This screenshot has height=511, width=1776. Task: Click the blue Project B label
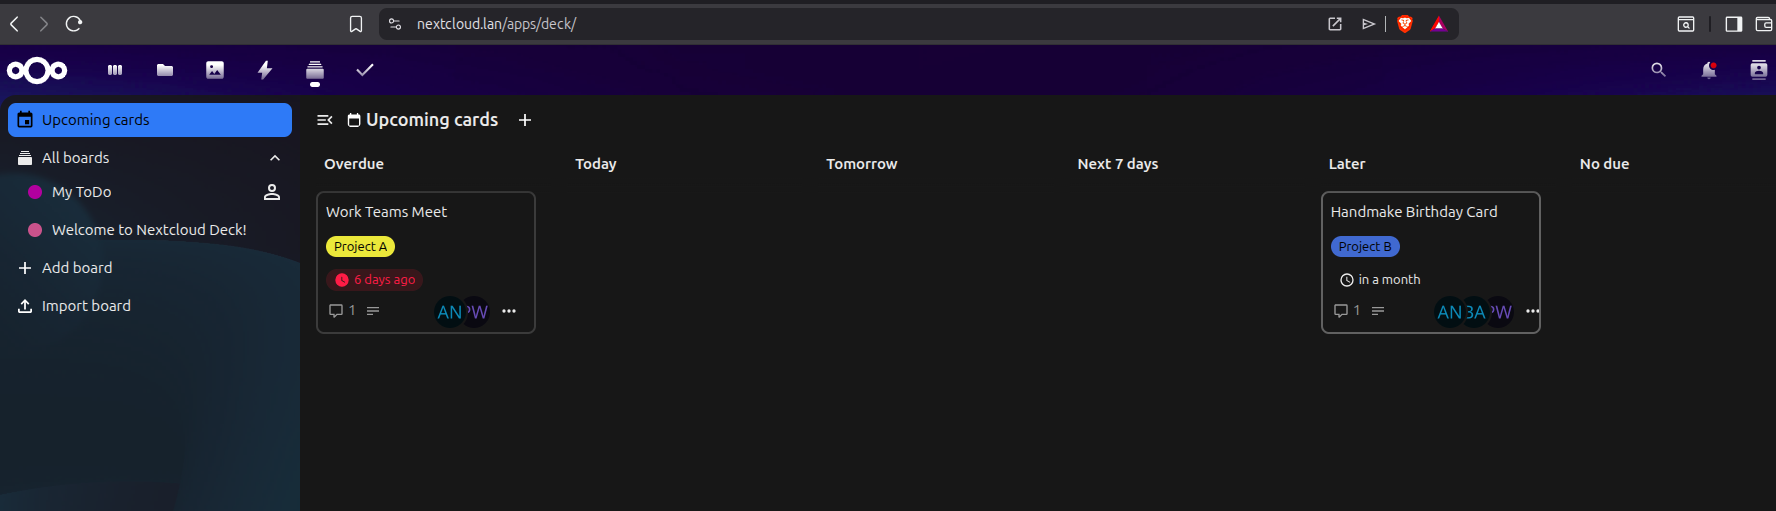pyautogui.click(x=1365, y=247)
